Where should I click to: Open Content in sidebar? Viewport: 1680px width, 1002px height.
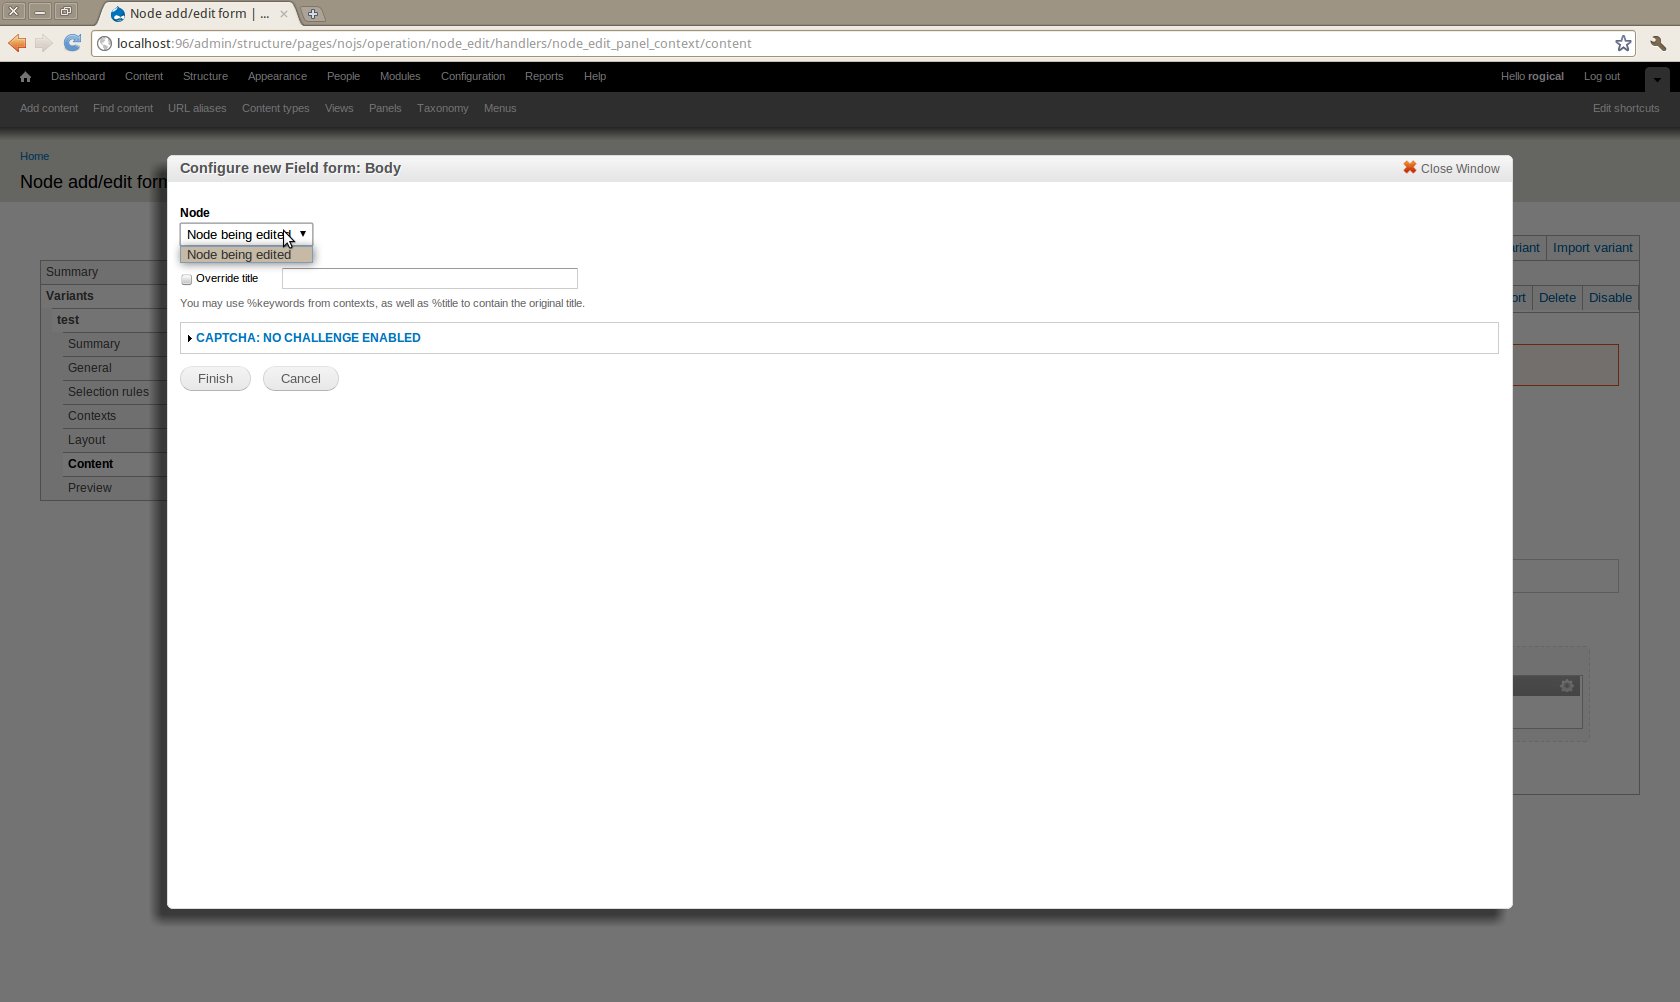[x=90, y=464]
